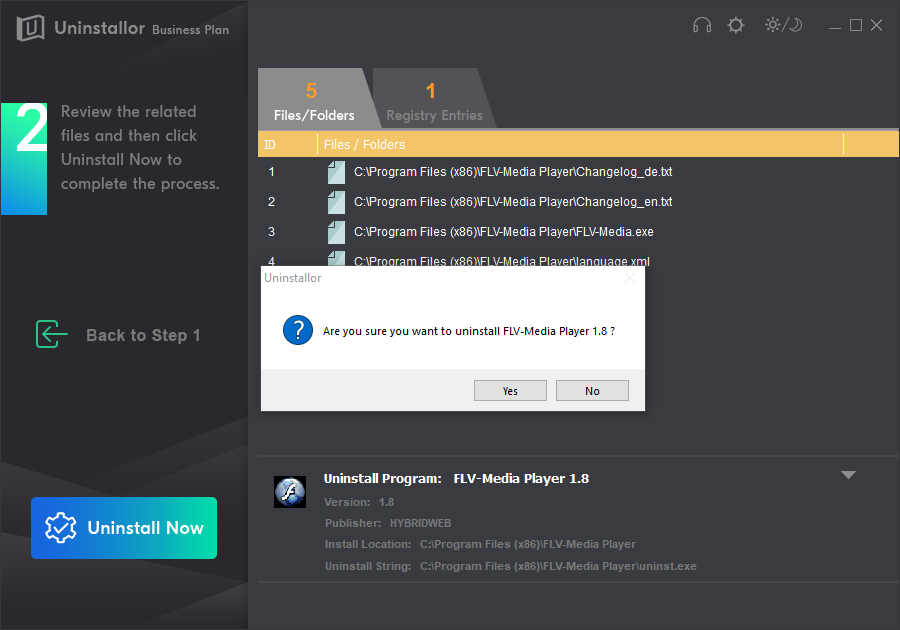This screenshot has height=630, width=900.
Task: Toggle the light/dark theme switch
Action: 783,25
